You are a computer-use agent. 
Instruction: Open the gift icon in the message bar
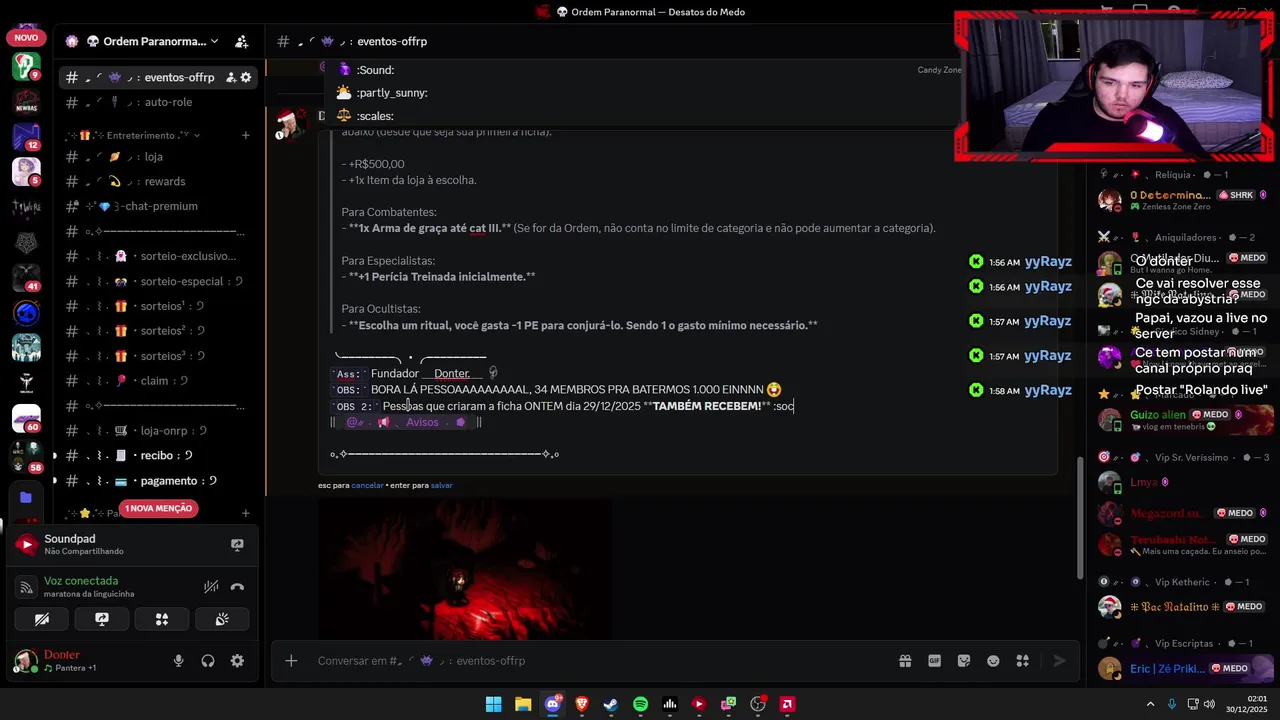coord(905,661)
